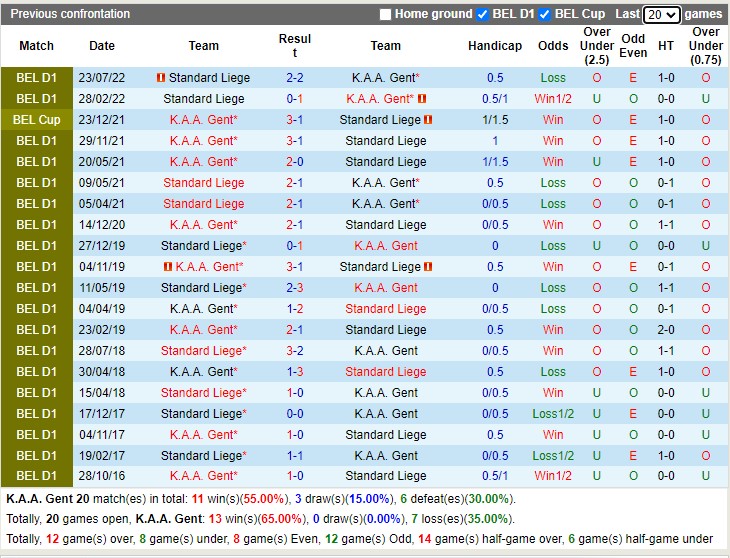Image resolution: width=730 pixels, height=558 pixels.
Task: Click red card icon beside K.A.A. Gent 28/02/22
Action: pyautogui.click(x=422, y=99)
